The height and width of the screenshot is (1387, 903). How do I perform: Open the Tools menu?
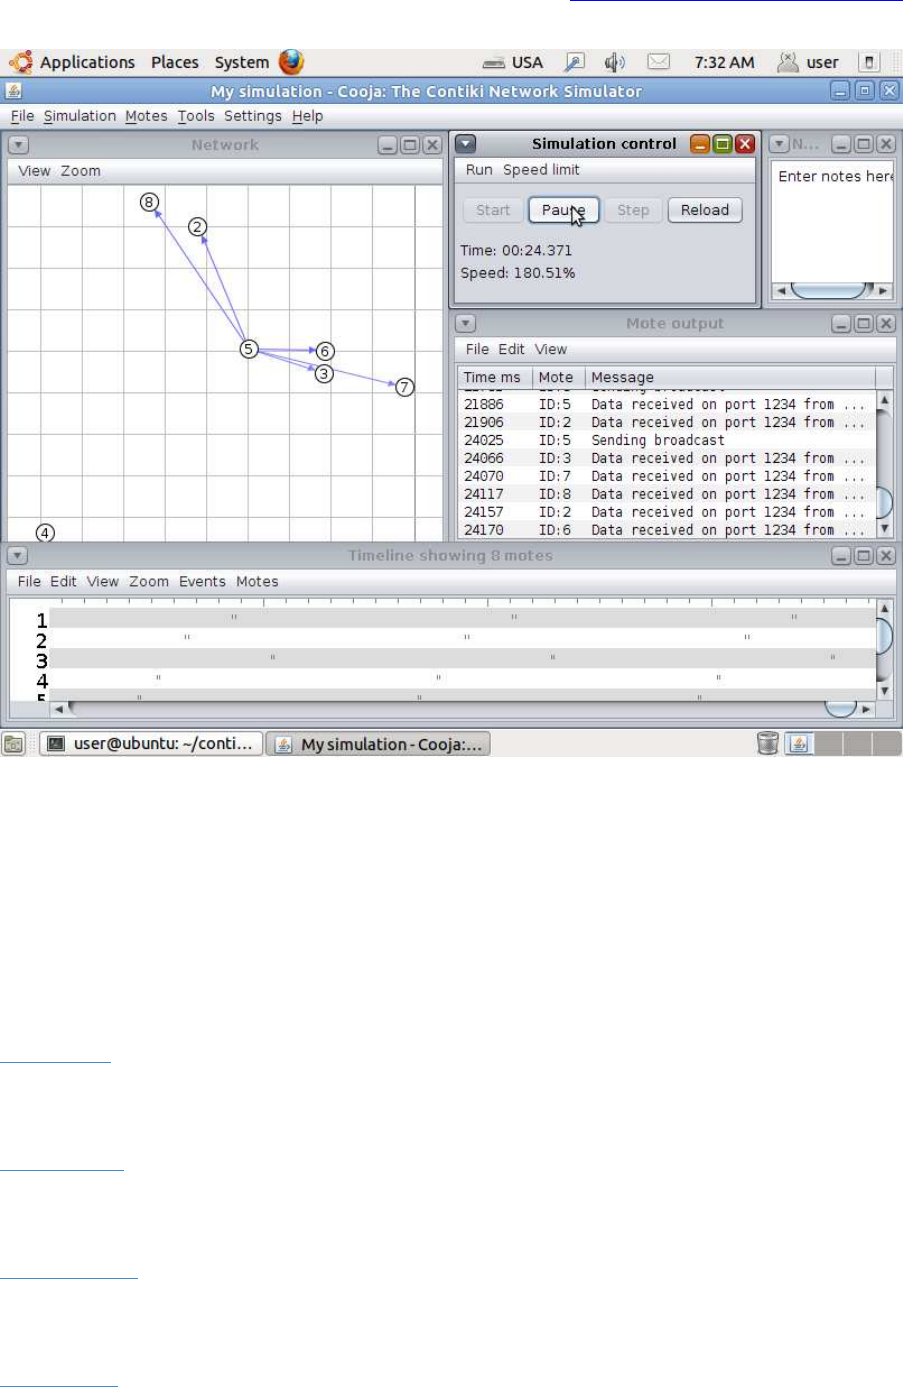click(x=196, y=116)
